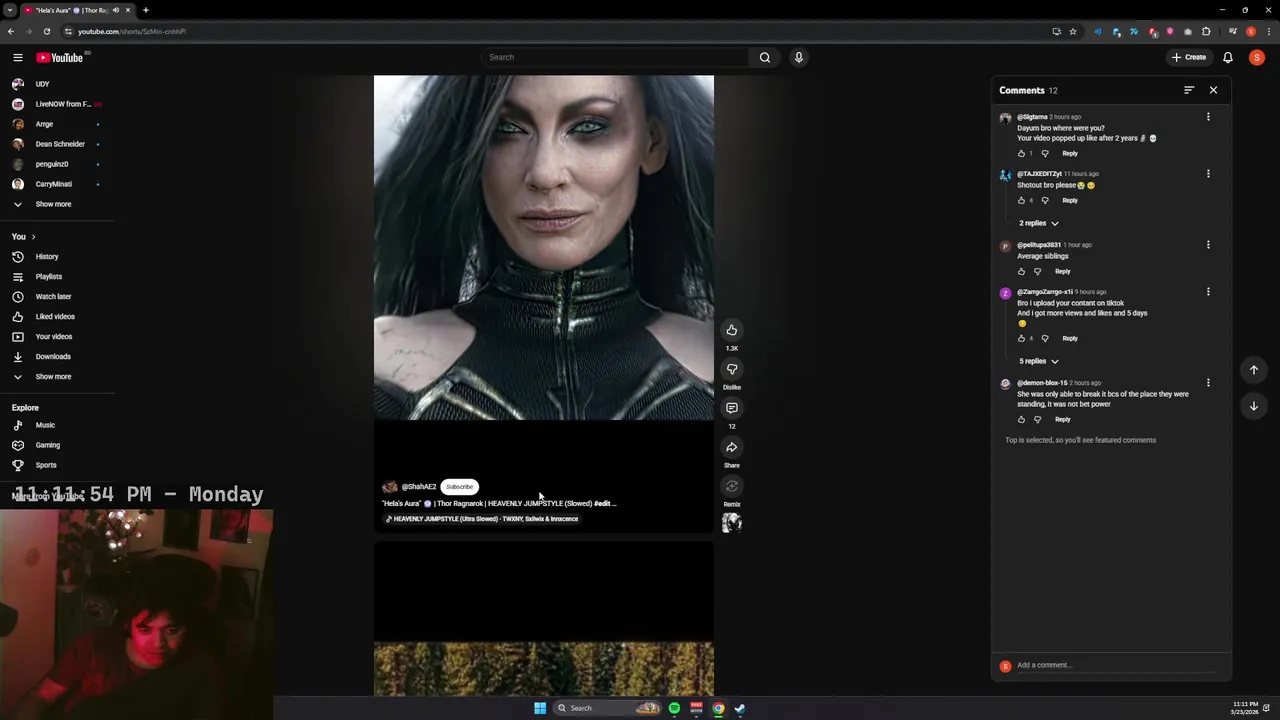
Task: Expand the 5 replies thread
Action: point(1039,361)
